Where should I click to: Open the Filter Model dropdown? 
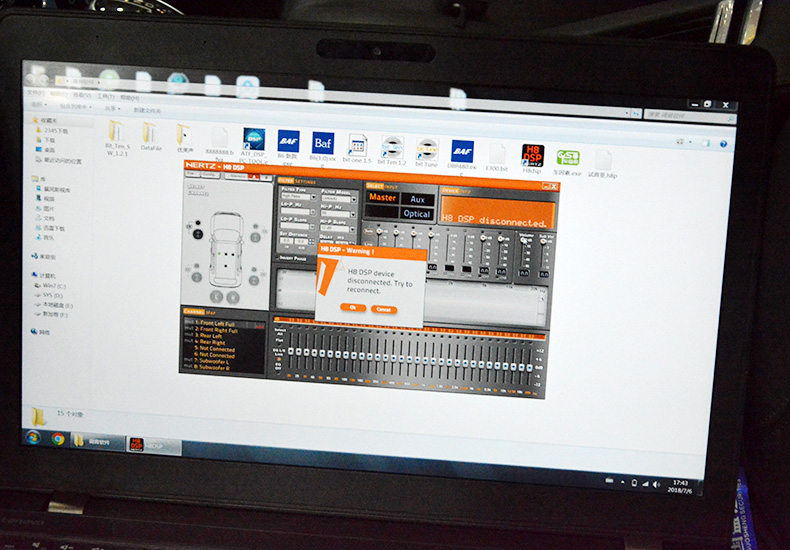point(336,198)
